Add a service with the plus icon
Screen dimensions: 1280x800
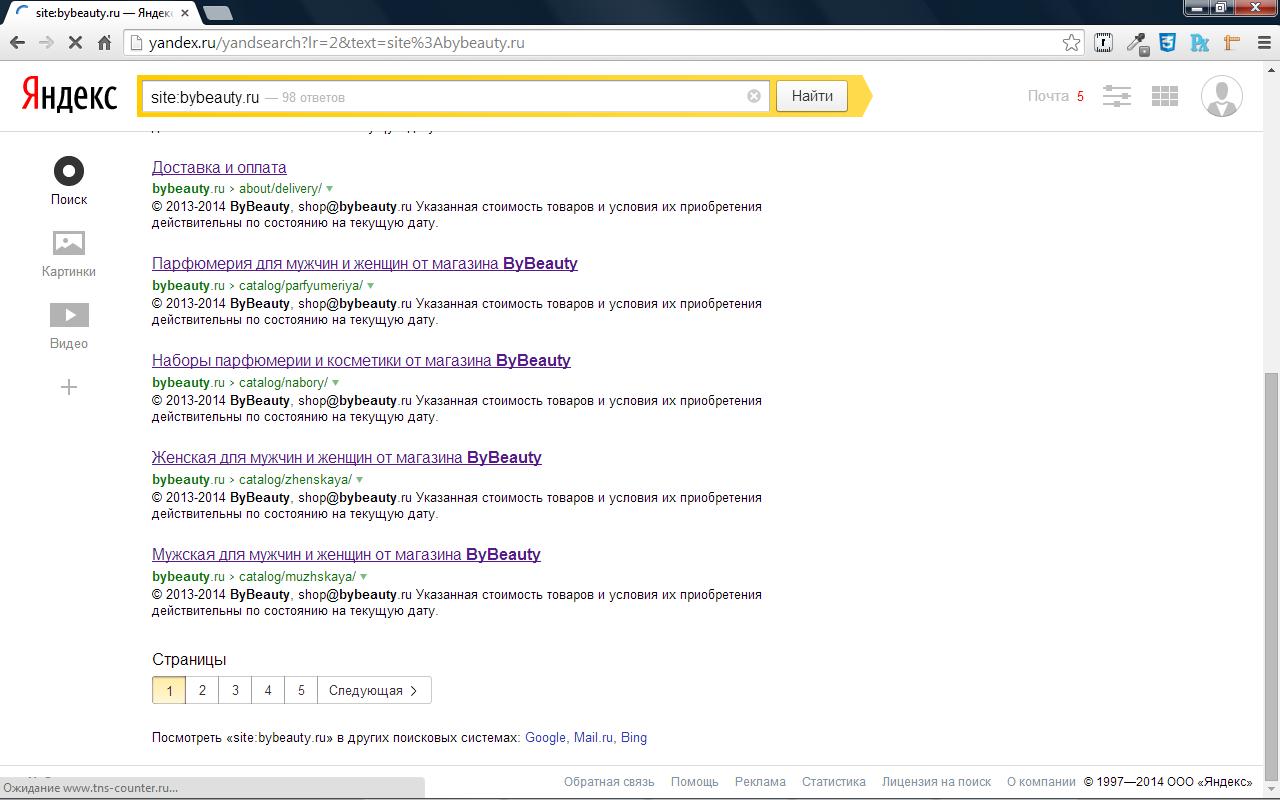[69, 387]
